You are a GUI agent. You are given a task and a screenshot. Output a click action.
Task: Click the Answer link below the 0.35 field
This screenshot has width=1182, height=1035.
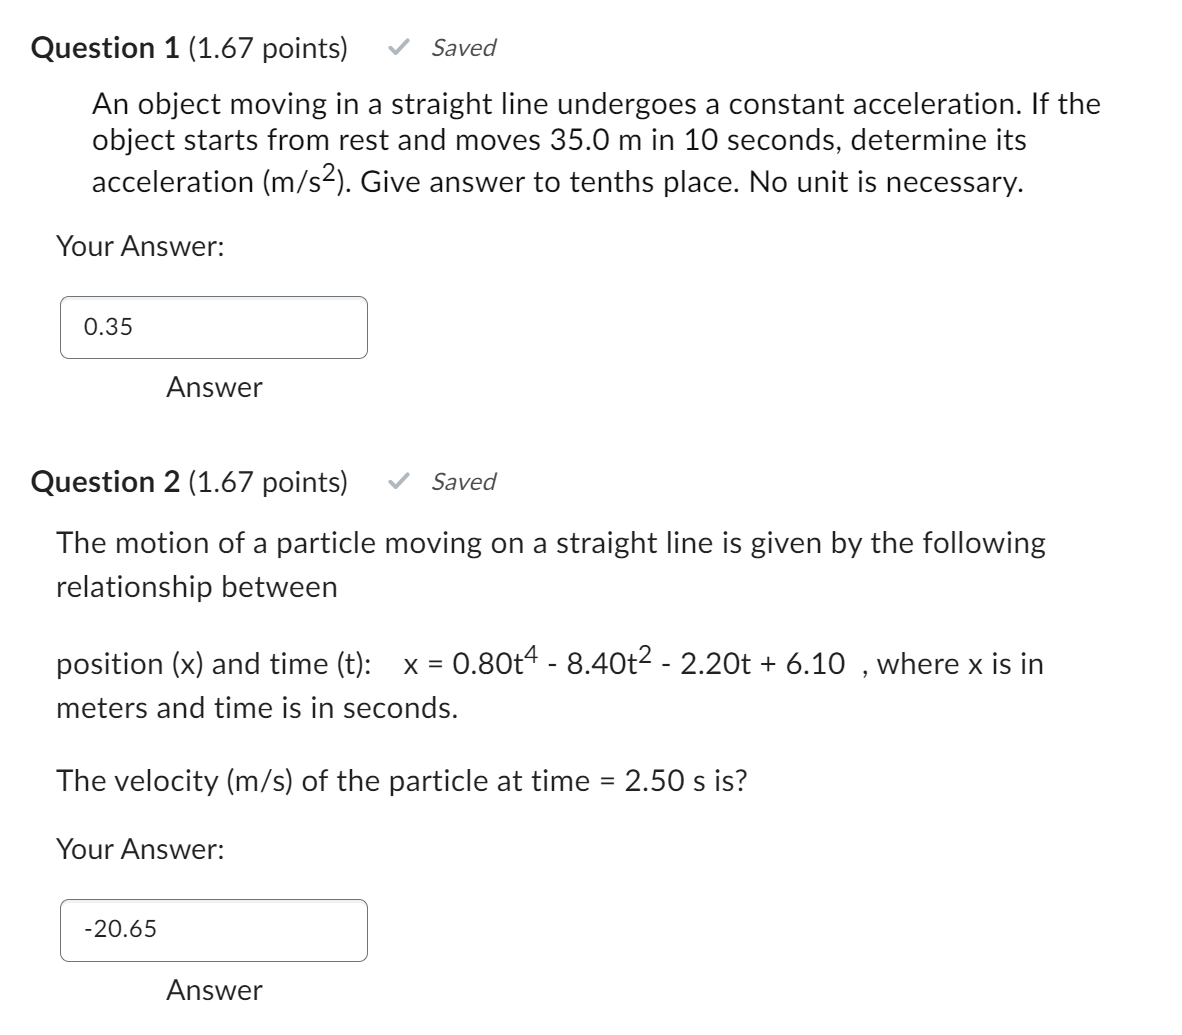click(213, 389)
